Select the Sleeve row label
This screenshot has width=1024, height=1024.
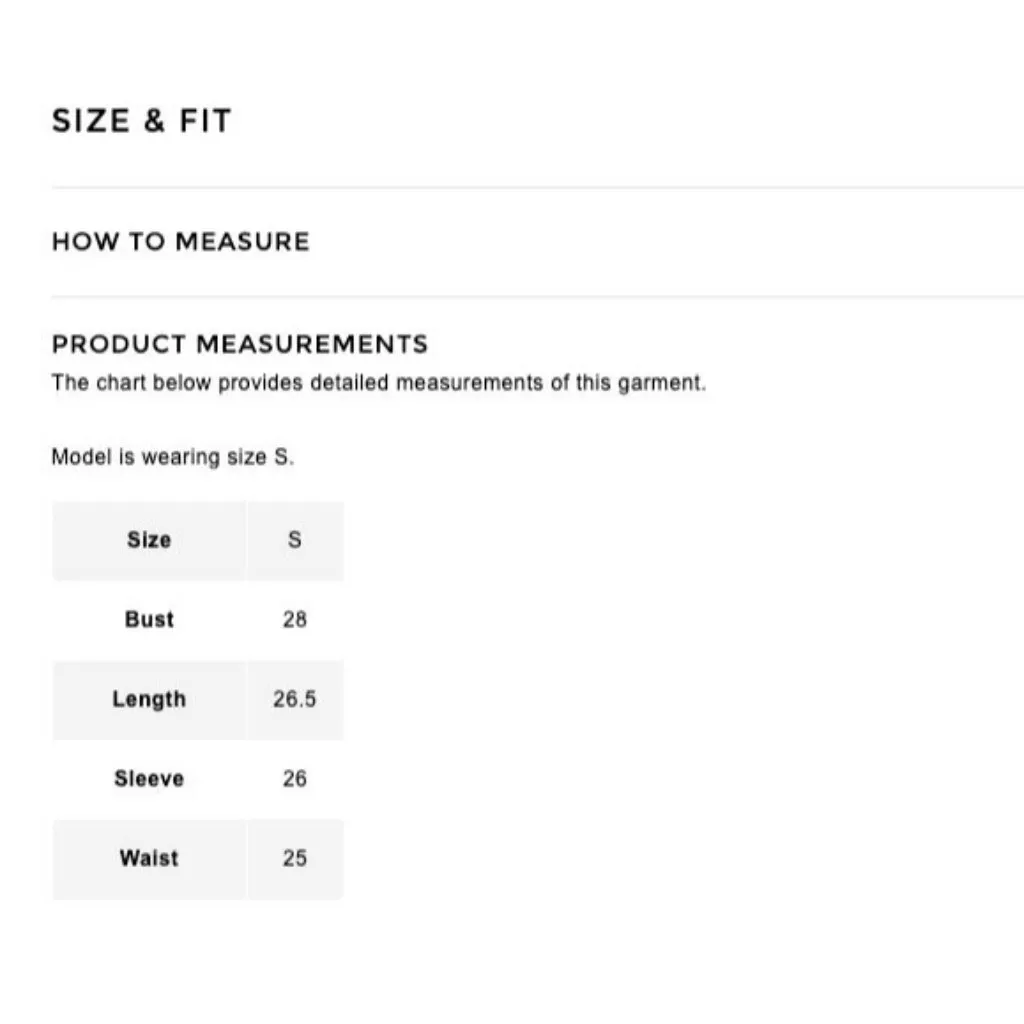click(149, 779)
